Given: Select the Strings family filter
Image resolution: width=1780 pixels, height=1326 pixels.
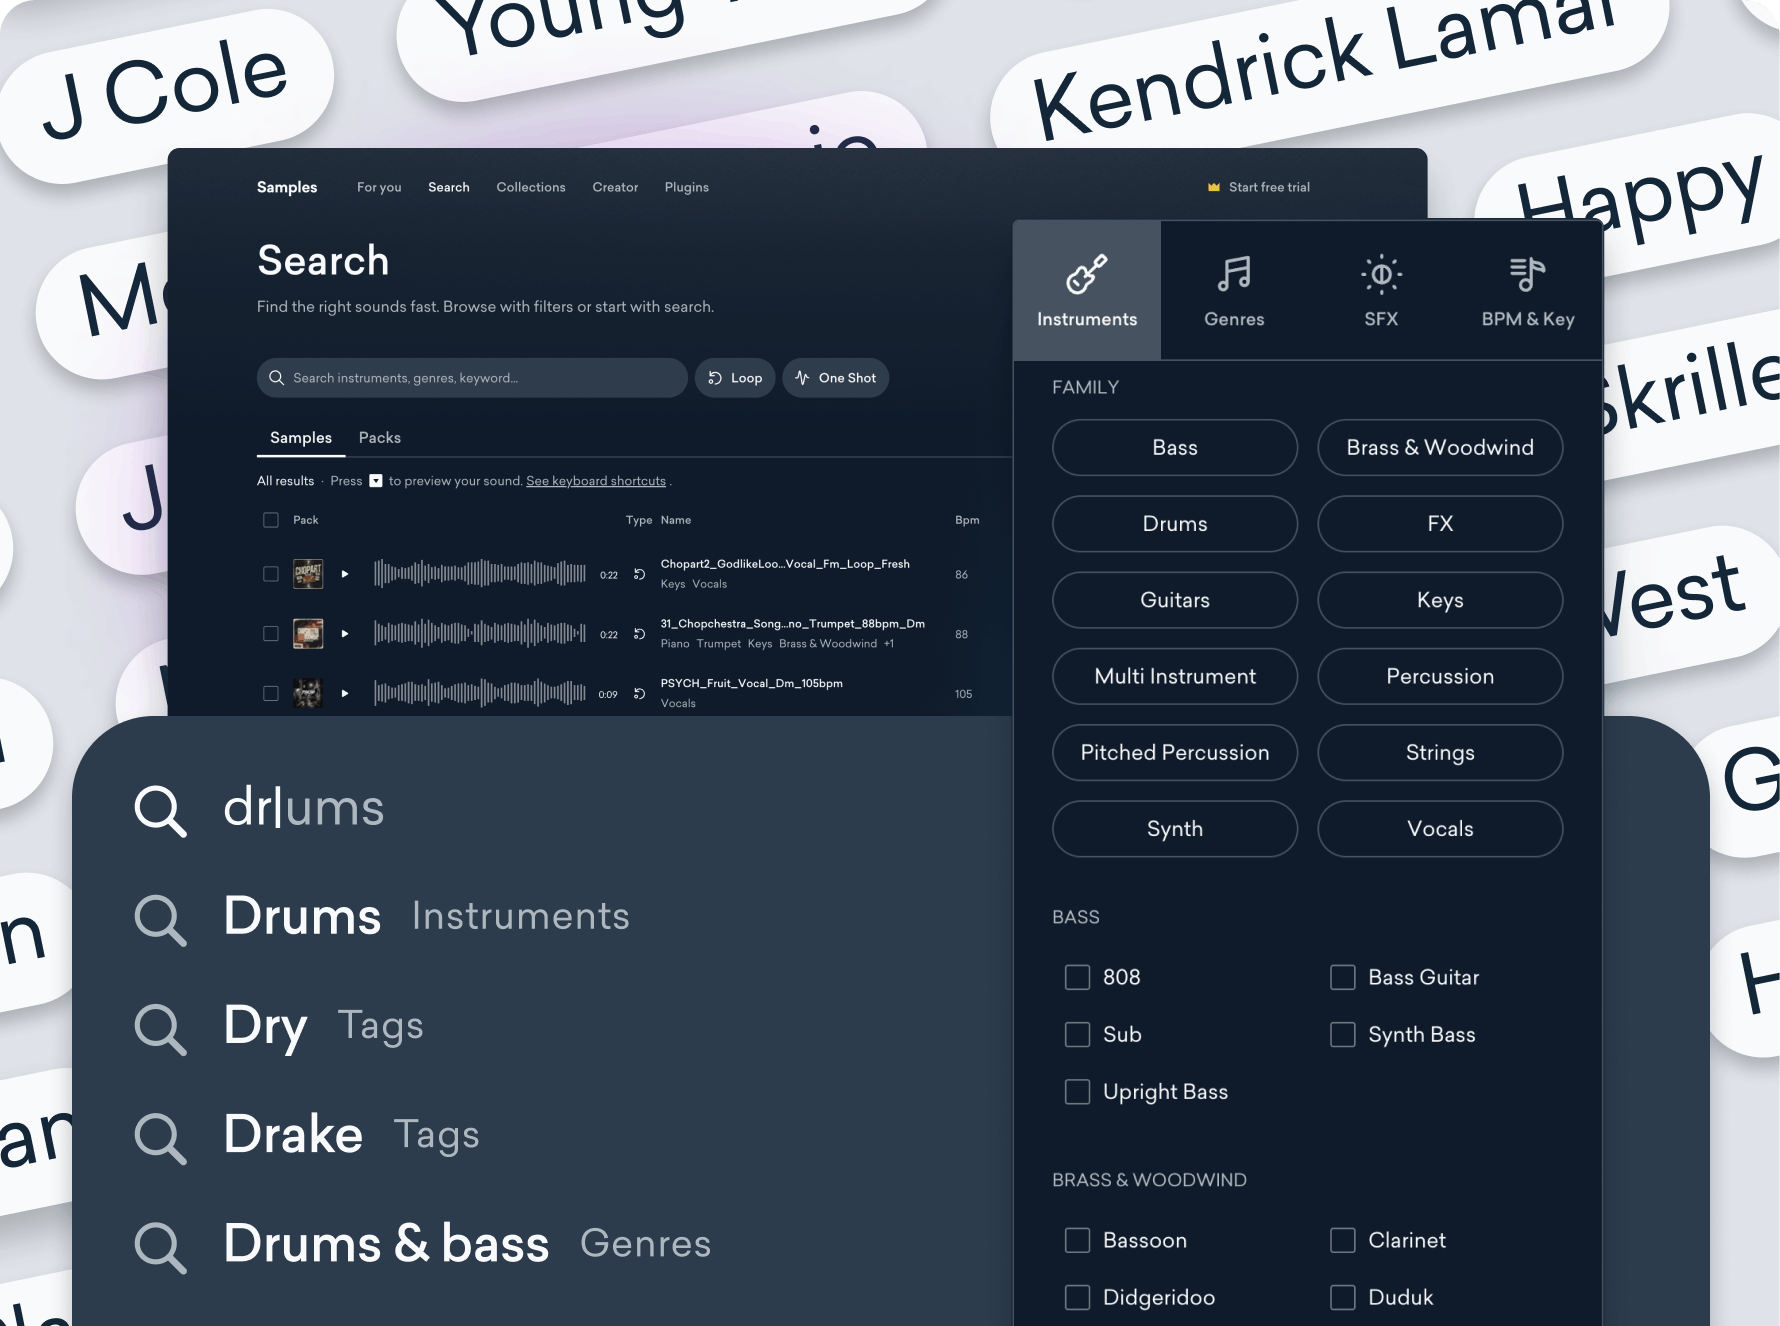Looking at the screenshot, I should [x=1440, y=753].
